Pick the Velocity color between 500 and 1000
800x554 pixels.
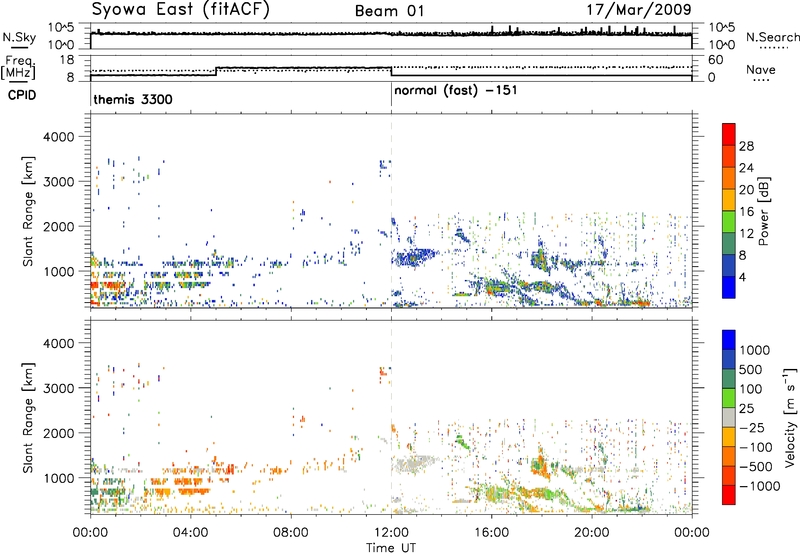click(729, 360)
